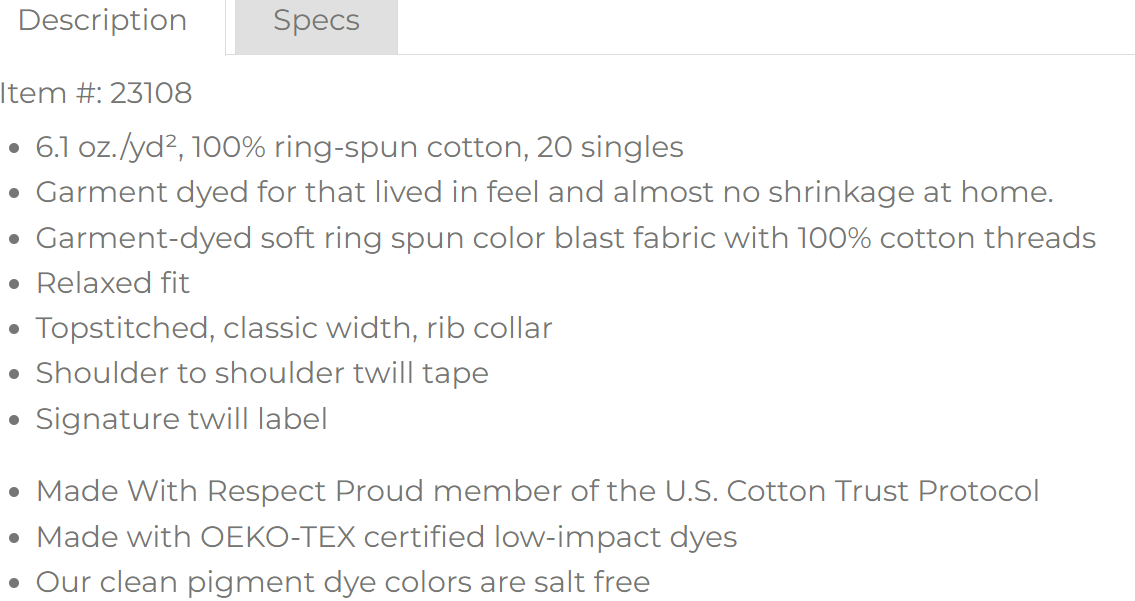Select the Description tab

103,22
